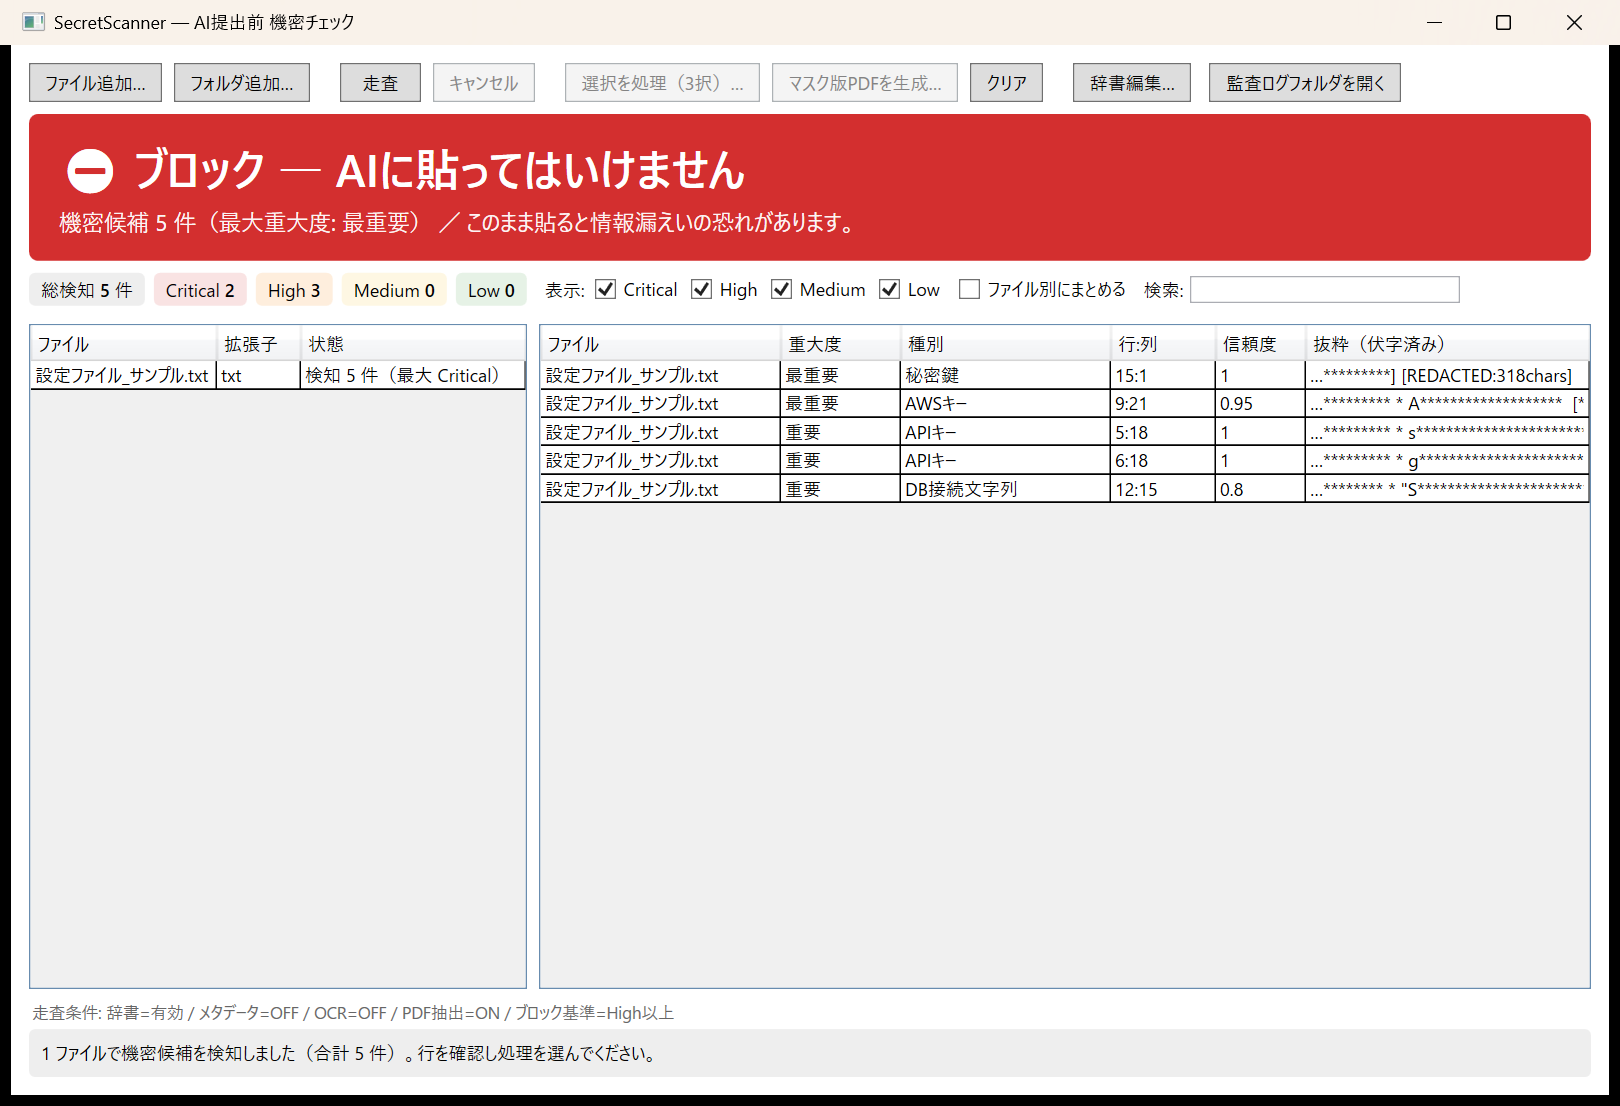
Task: Click position cell 9:21
Action: 1163,404
